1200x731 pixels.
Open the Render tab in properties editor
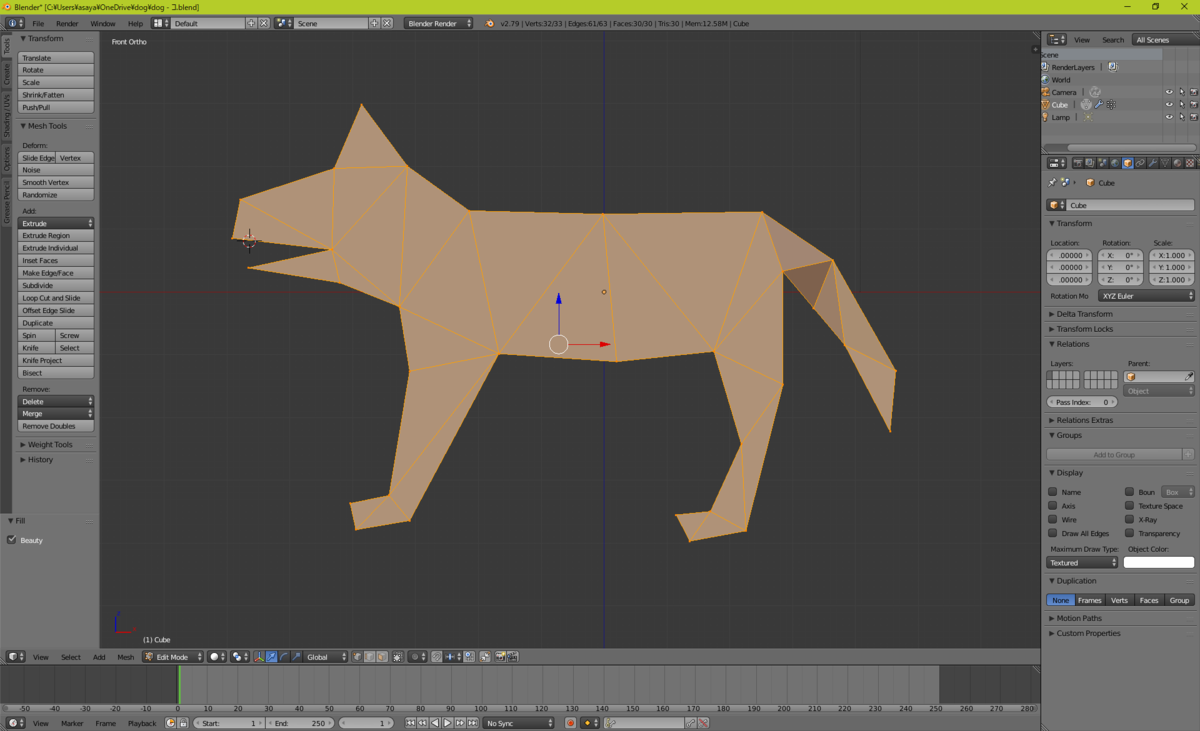[1078, 163]
